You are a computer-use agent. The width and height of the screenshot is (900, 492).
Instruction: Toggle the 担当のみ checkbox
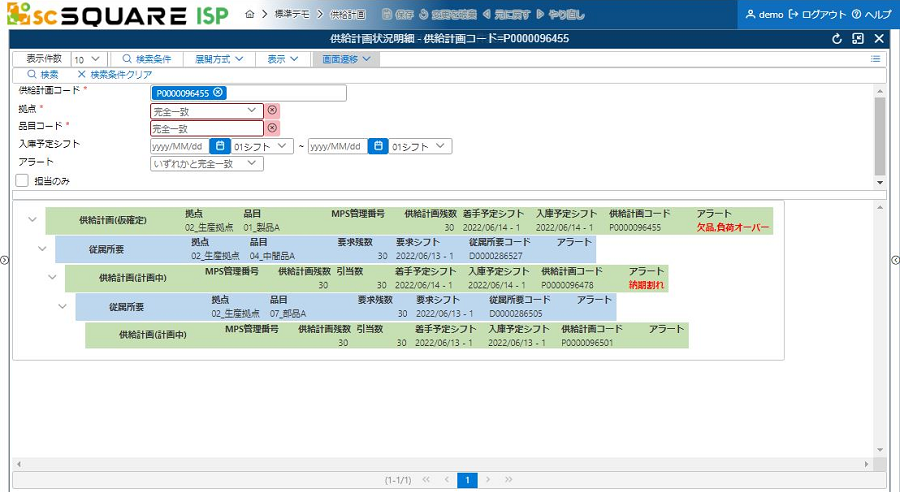(x=22, y=180)
